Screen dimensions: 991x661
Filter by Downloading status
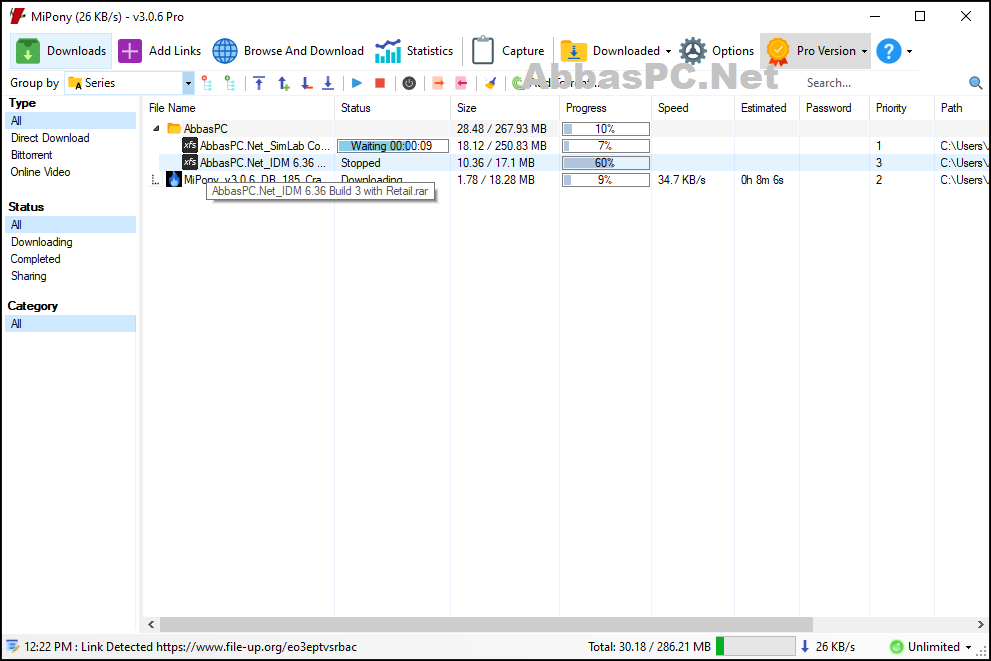[42, 242]
